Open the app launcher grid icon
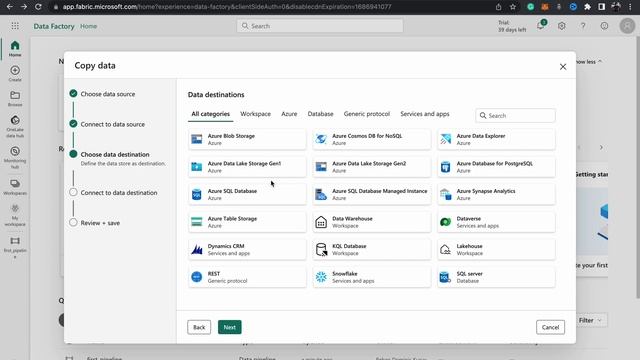Viewport: 640px width, 360px height. [15, 26]
